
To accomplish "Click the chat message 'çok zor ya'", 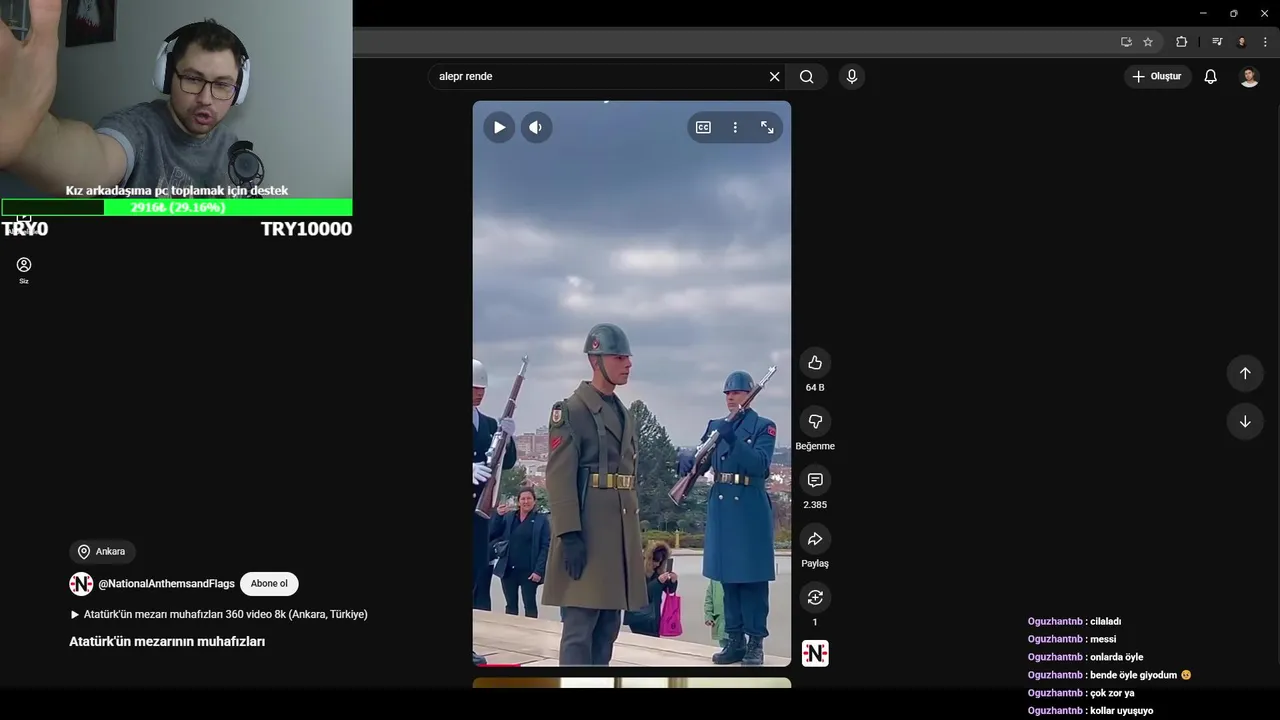I will pyautogui.click(x=1112, y=693).
